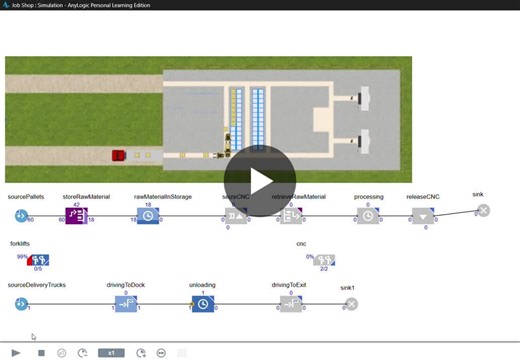Click the 'forklifts' label

pos(20,243)
